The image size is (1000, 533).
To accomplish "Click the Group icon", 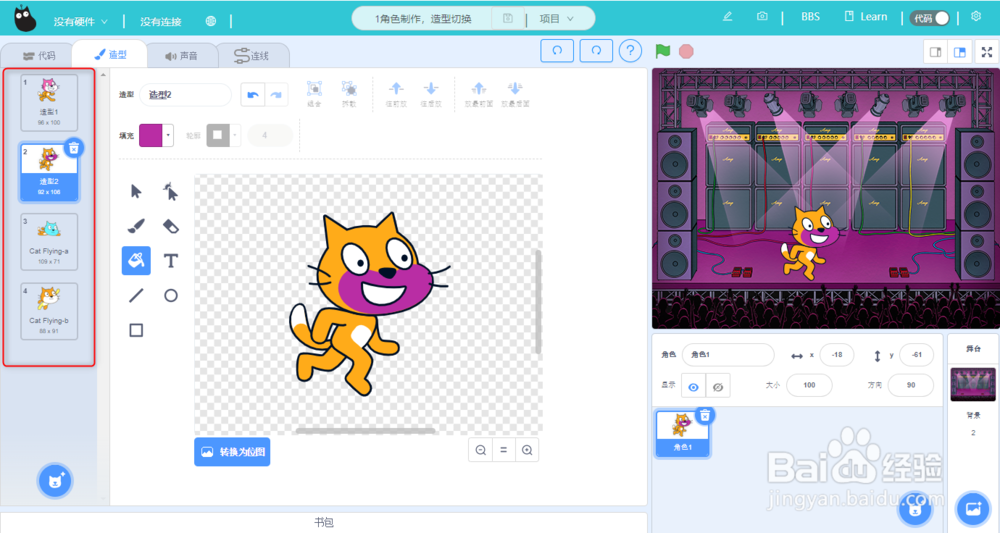I will tap(314, 94).
